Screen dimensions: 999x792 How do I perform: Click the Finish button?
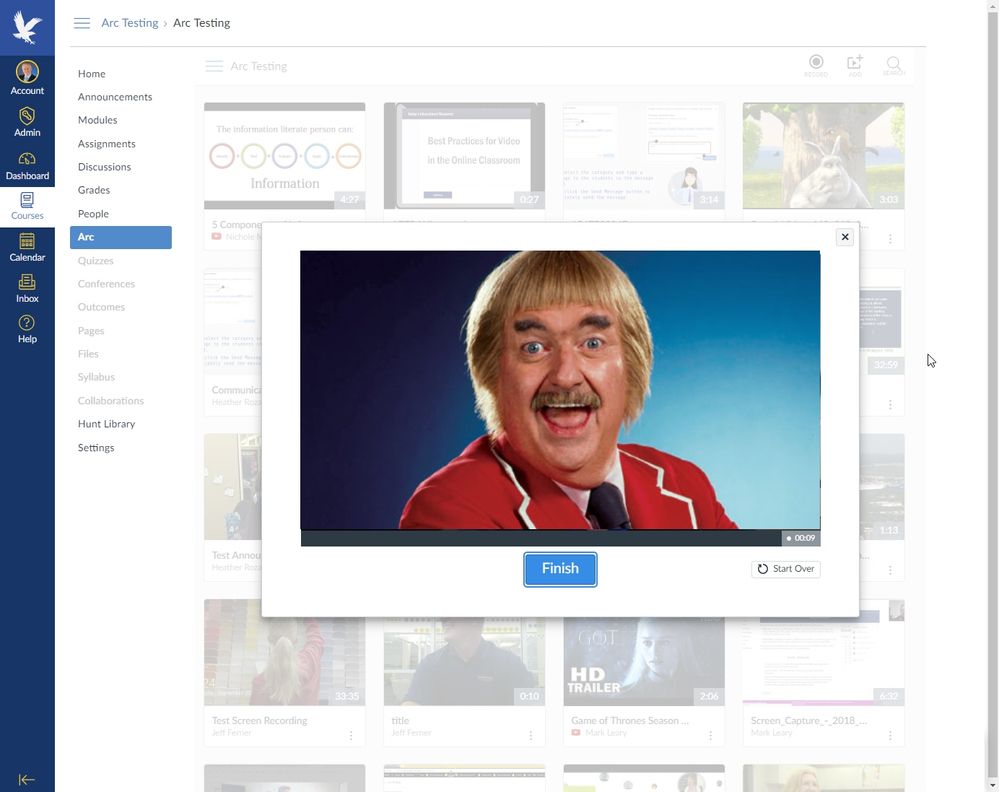(560, 569)
